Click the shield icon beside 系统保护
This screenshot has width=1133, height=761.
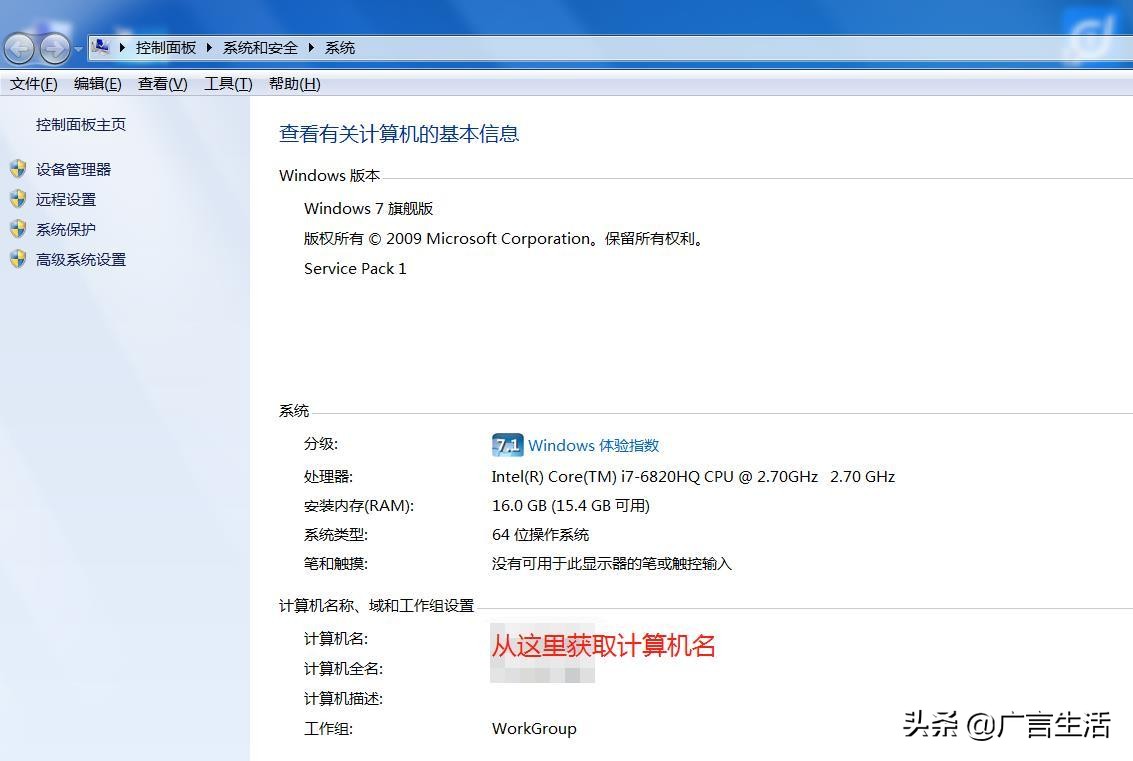click(18, 229)
